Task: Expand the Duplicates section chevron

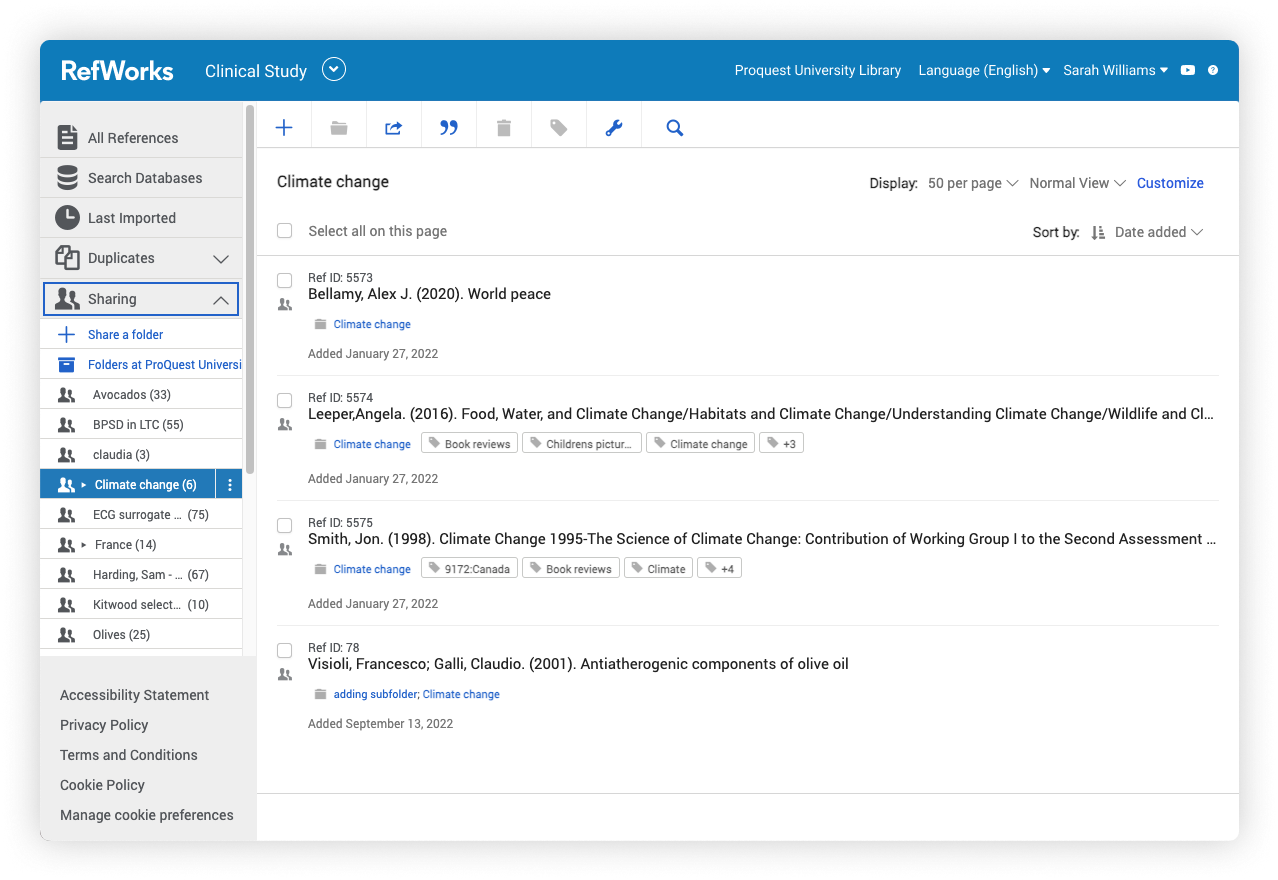Action: 221,259
